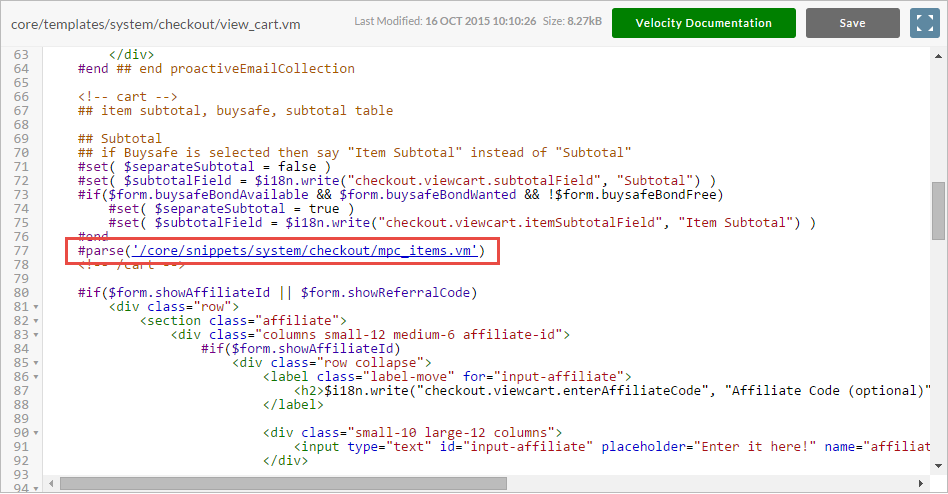Click the horizontal scrollbar thumb
Screen dimensions: 948x494
283,484
